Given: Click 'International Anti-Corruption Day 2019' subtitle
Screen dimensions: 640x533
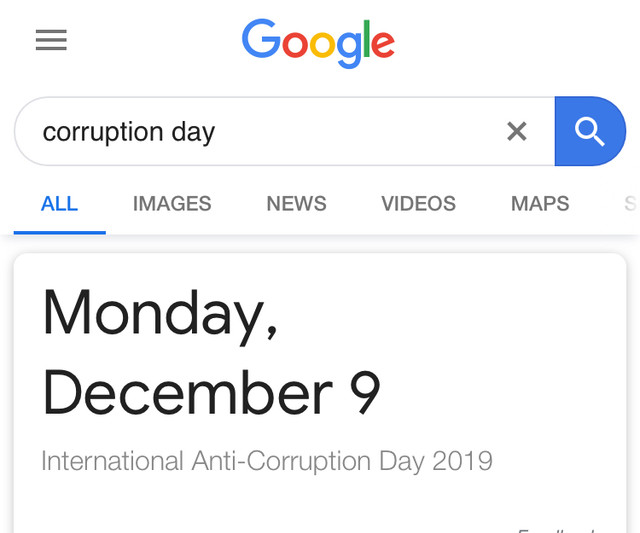Looking at the screenshot, I should (267, 461).
